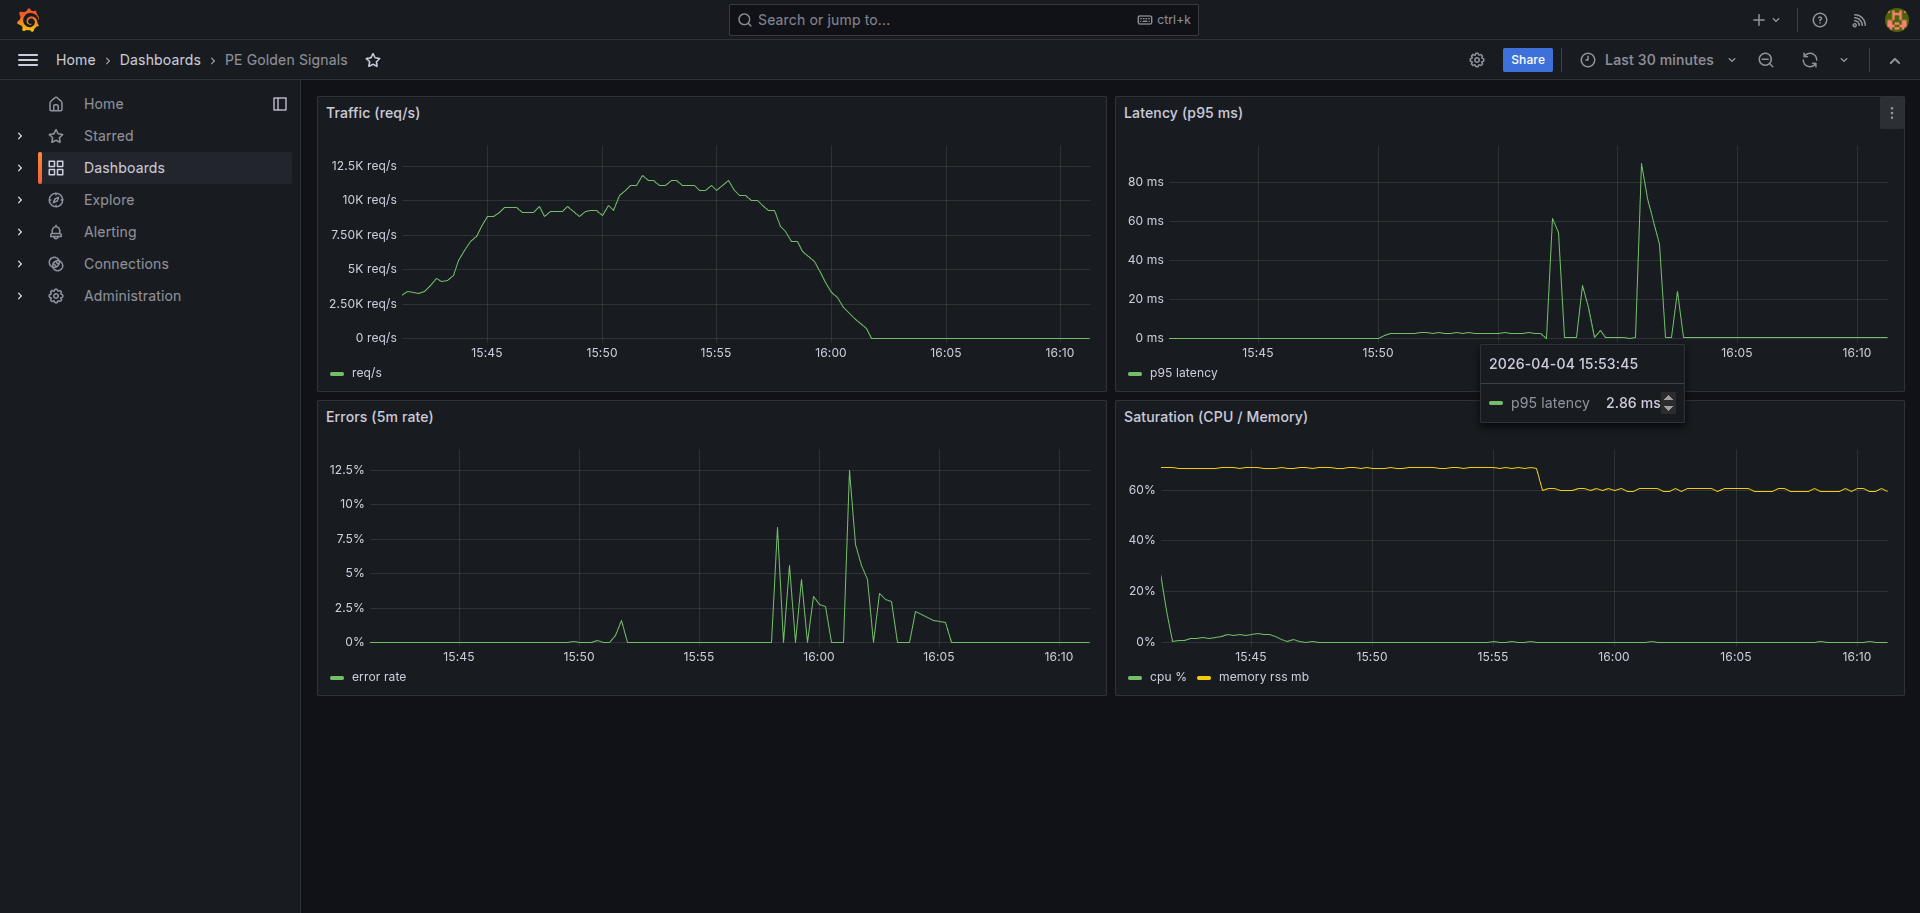Screen dimensions: 1920x913
Task: Toggle the req/s series in Traffic legend
Action: click(x=367, y=373)
